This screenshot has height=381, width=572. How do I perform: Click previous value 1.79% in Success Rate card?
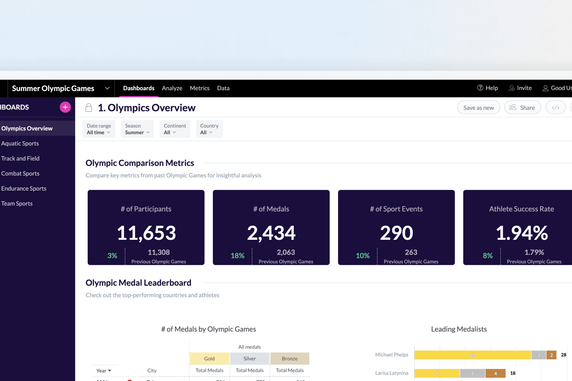[x=534, y=252]
